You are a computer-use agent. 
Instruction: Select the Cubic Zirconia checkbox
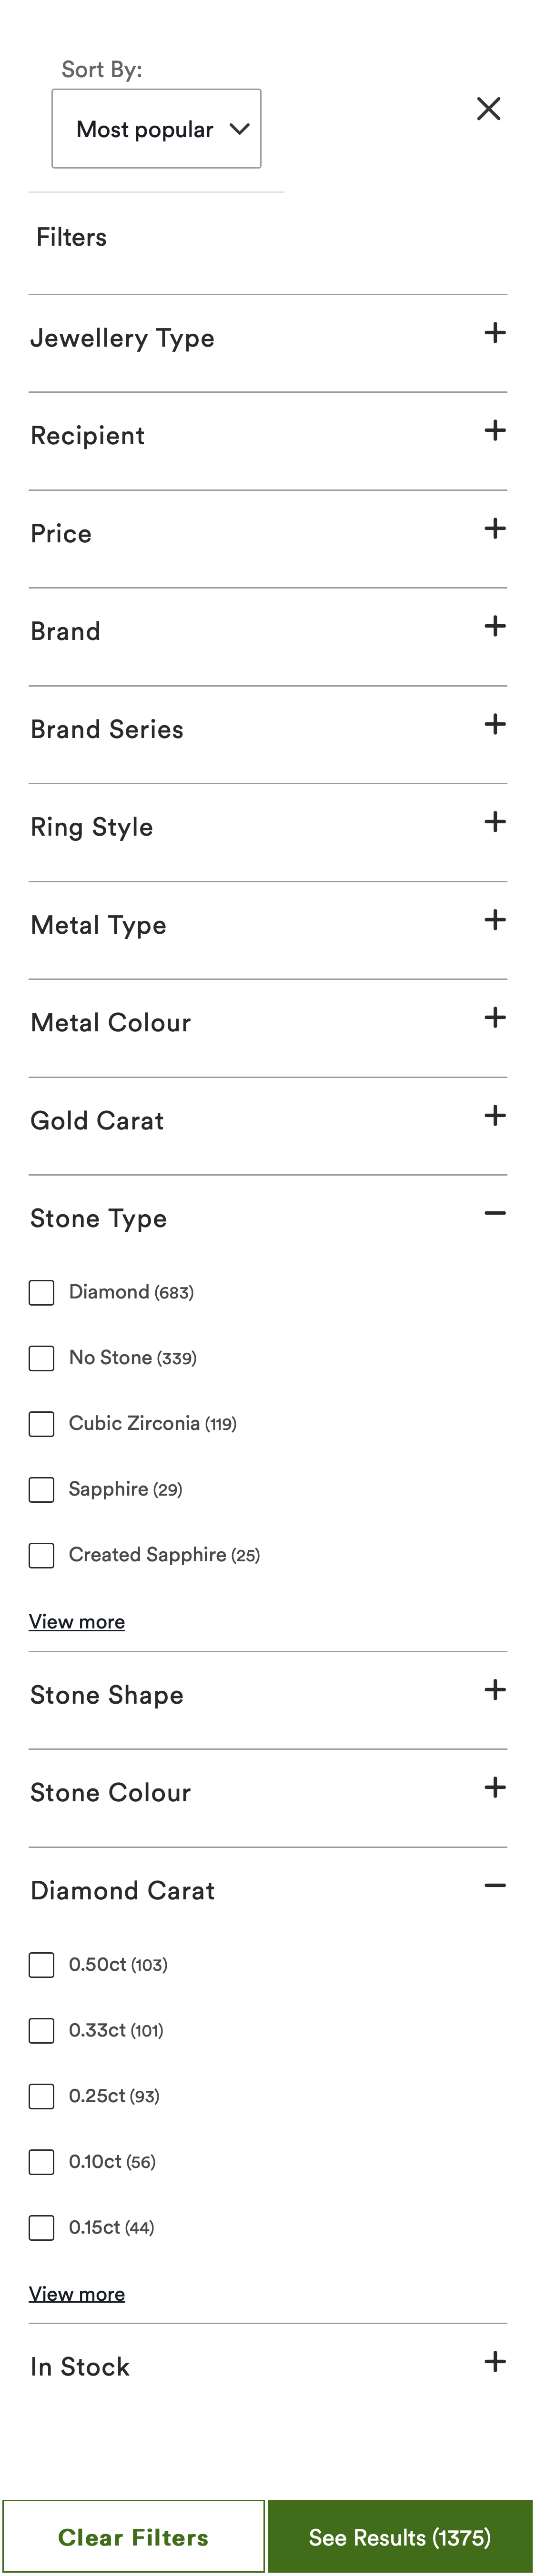42,1424
